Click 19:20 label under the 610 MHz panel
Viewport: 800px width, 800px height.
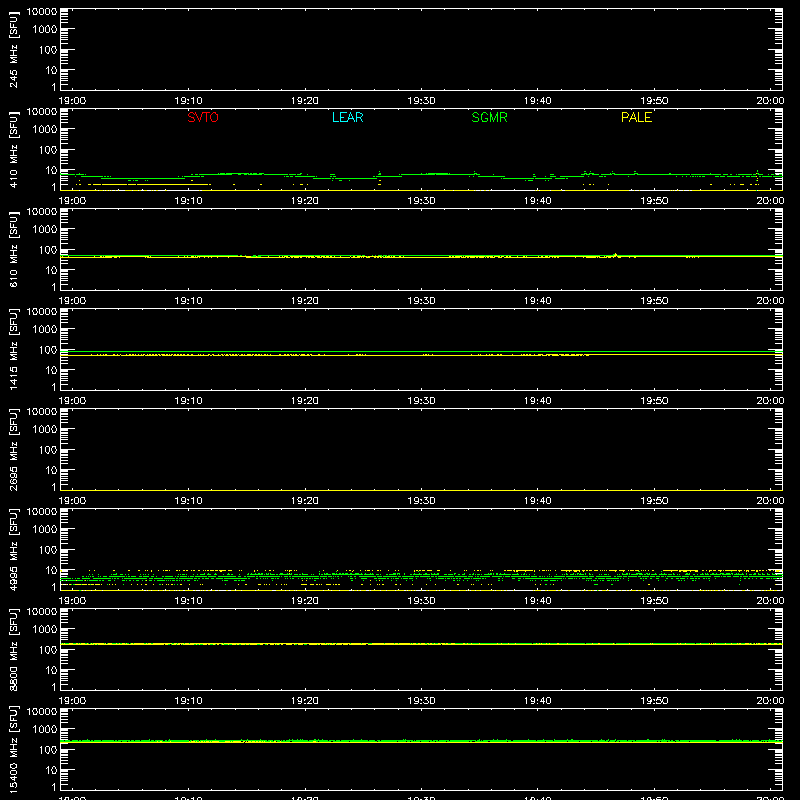305,301
